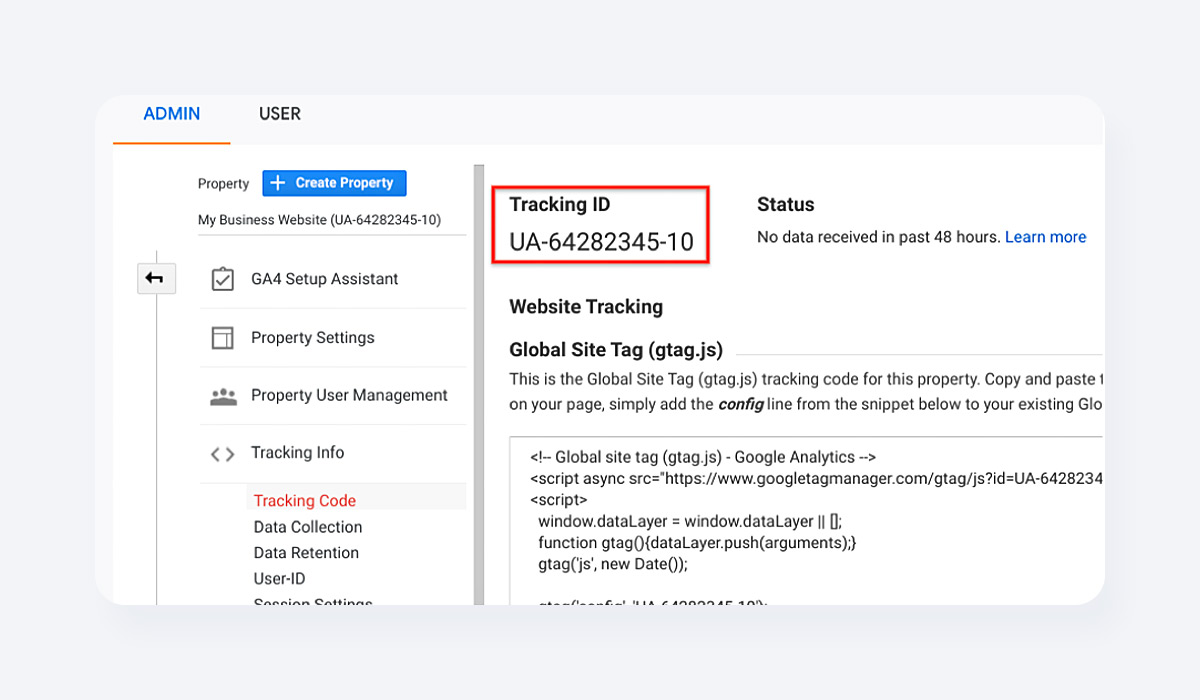Click inside the gtag.js code snippet box

(806, 520)
